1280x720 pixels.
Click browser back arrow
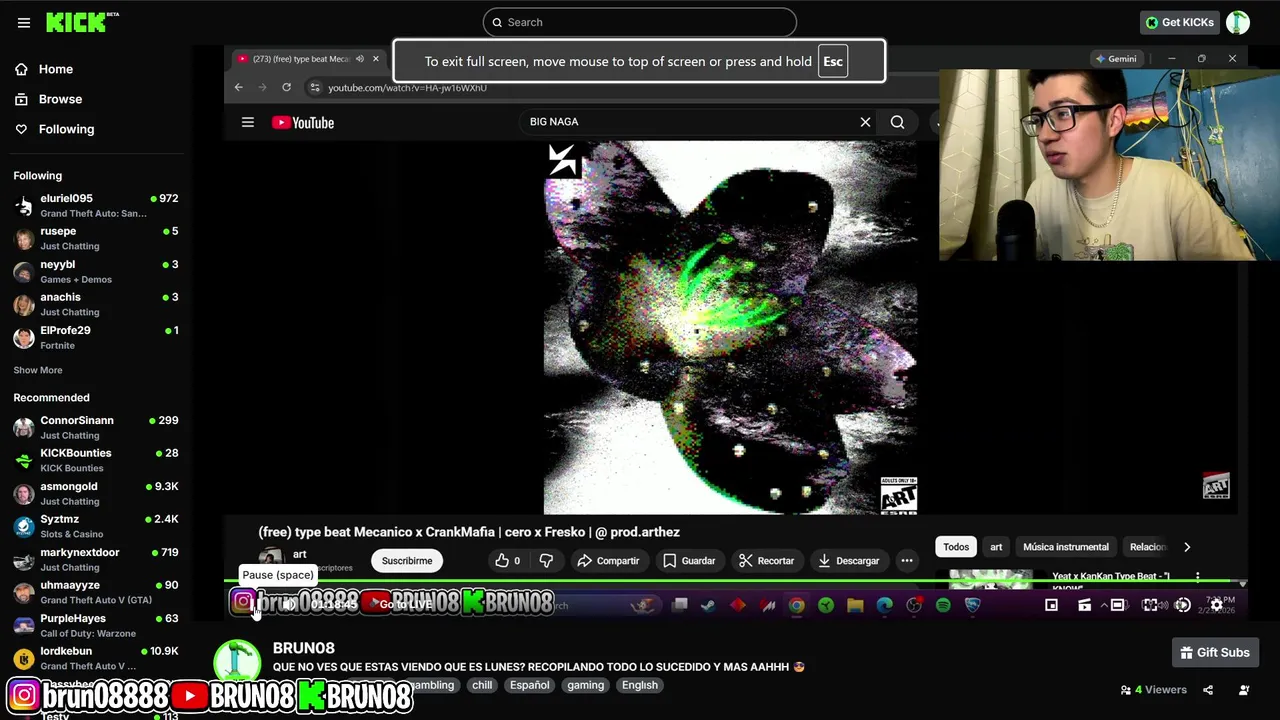(x=238, y=87)
